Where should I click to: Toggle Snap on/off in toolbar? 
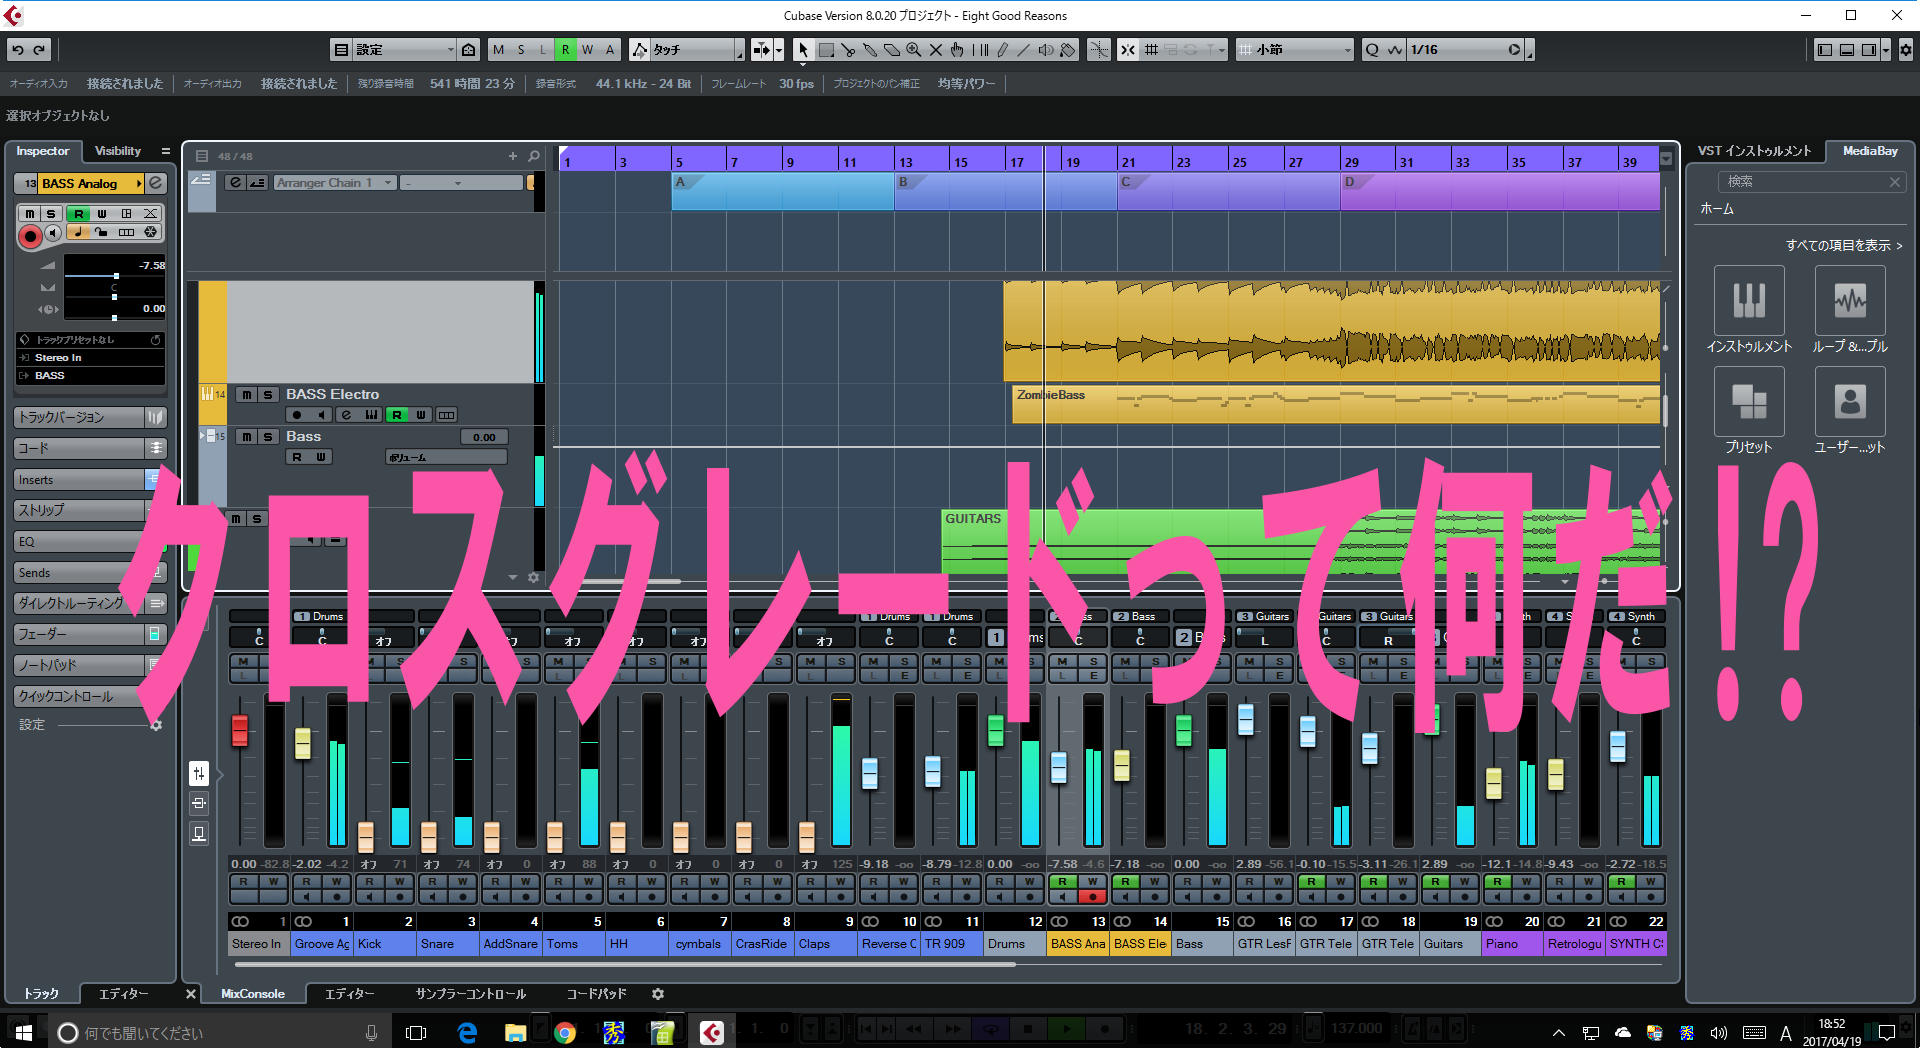click(x=1128, y=49)
